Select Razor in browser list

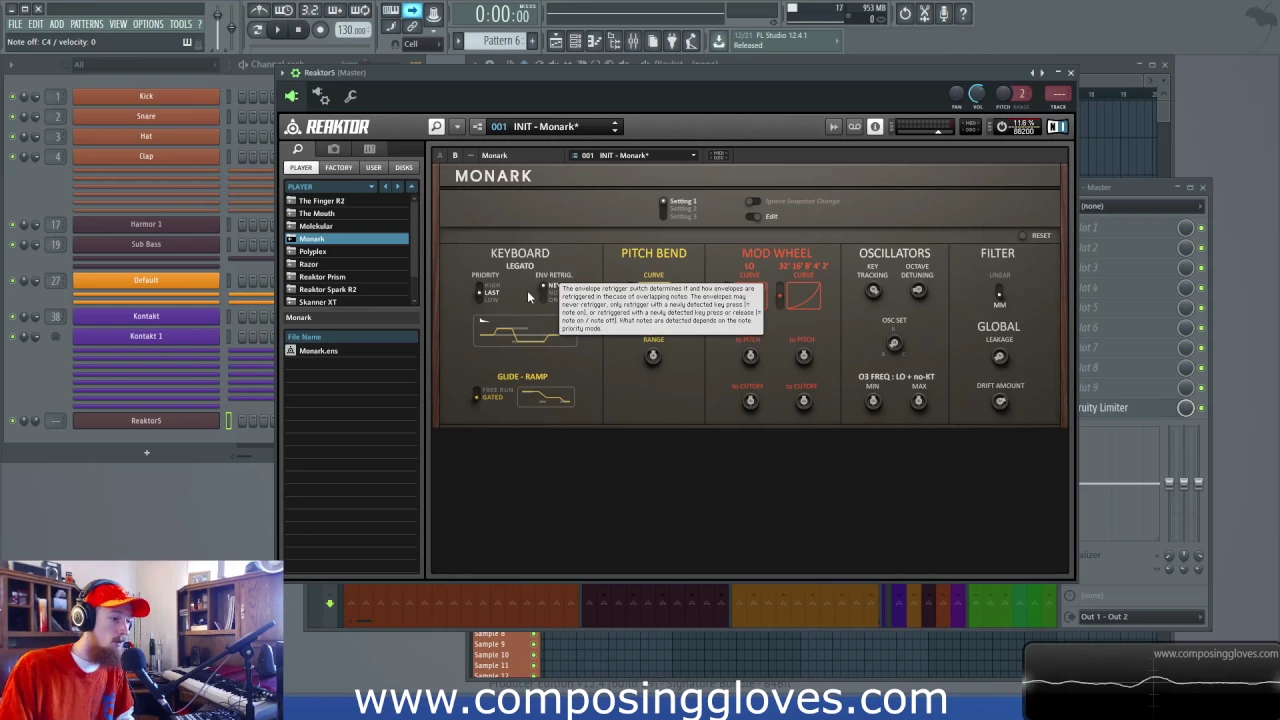tap(347, 264)
